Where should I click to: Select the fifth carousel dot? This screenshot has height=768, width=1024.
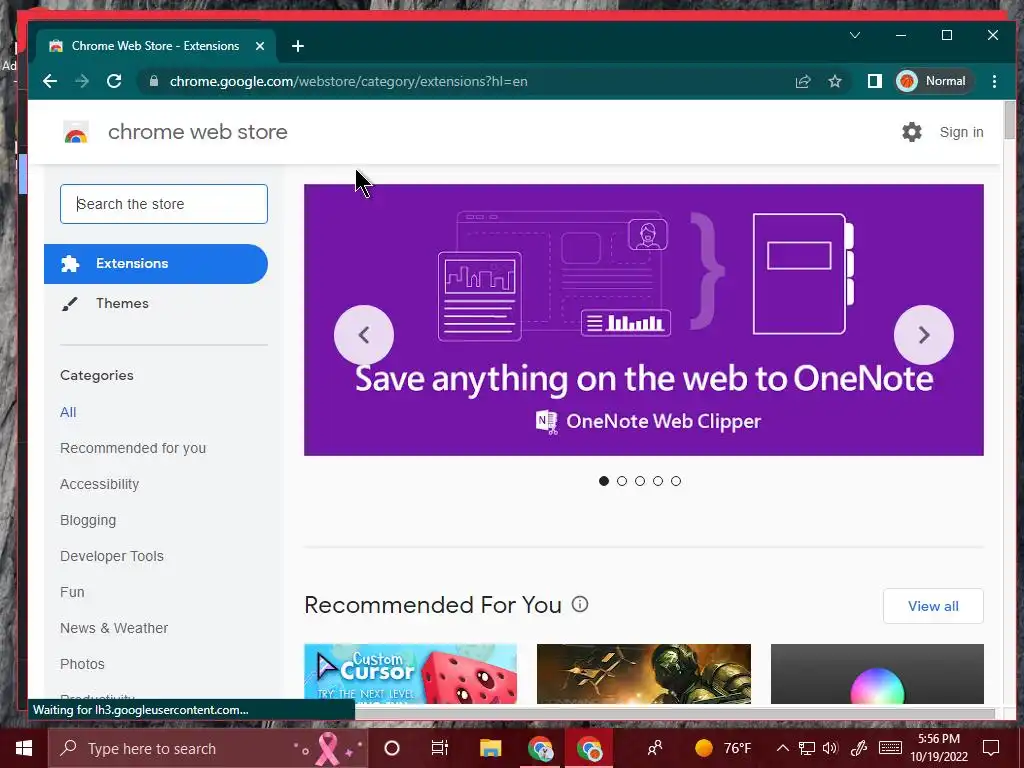pyautogui.click(x=676, y=481)
